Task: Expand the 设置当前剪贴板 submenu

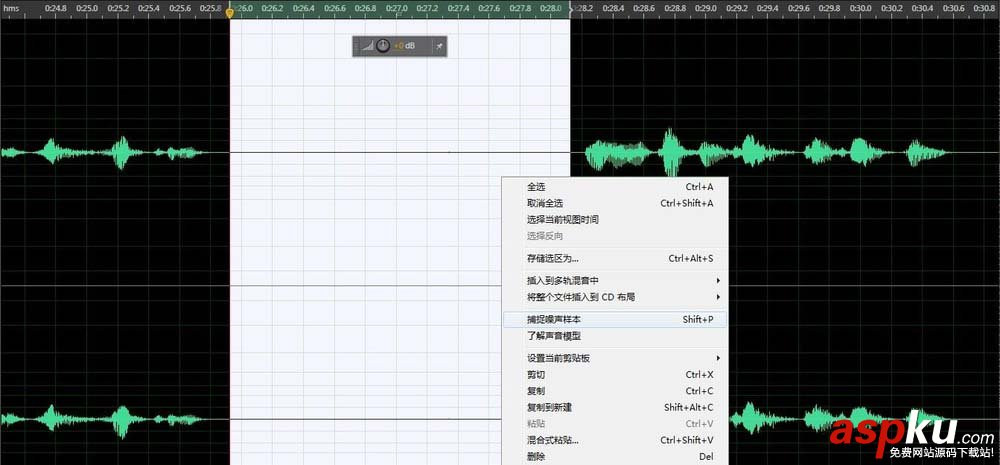Action: point(615,358)
